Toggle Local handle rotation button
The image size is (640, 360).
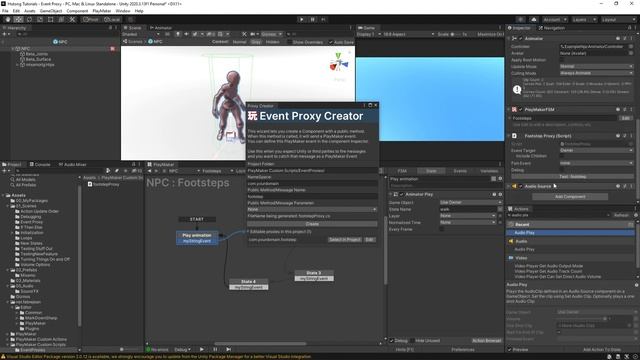[x=111, y=19]
